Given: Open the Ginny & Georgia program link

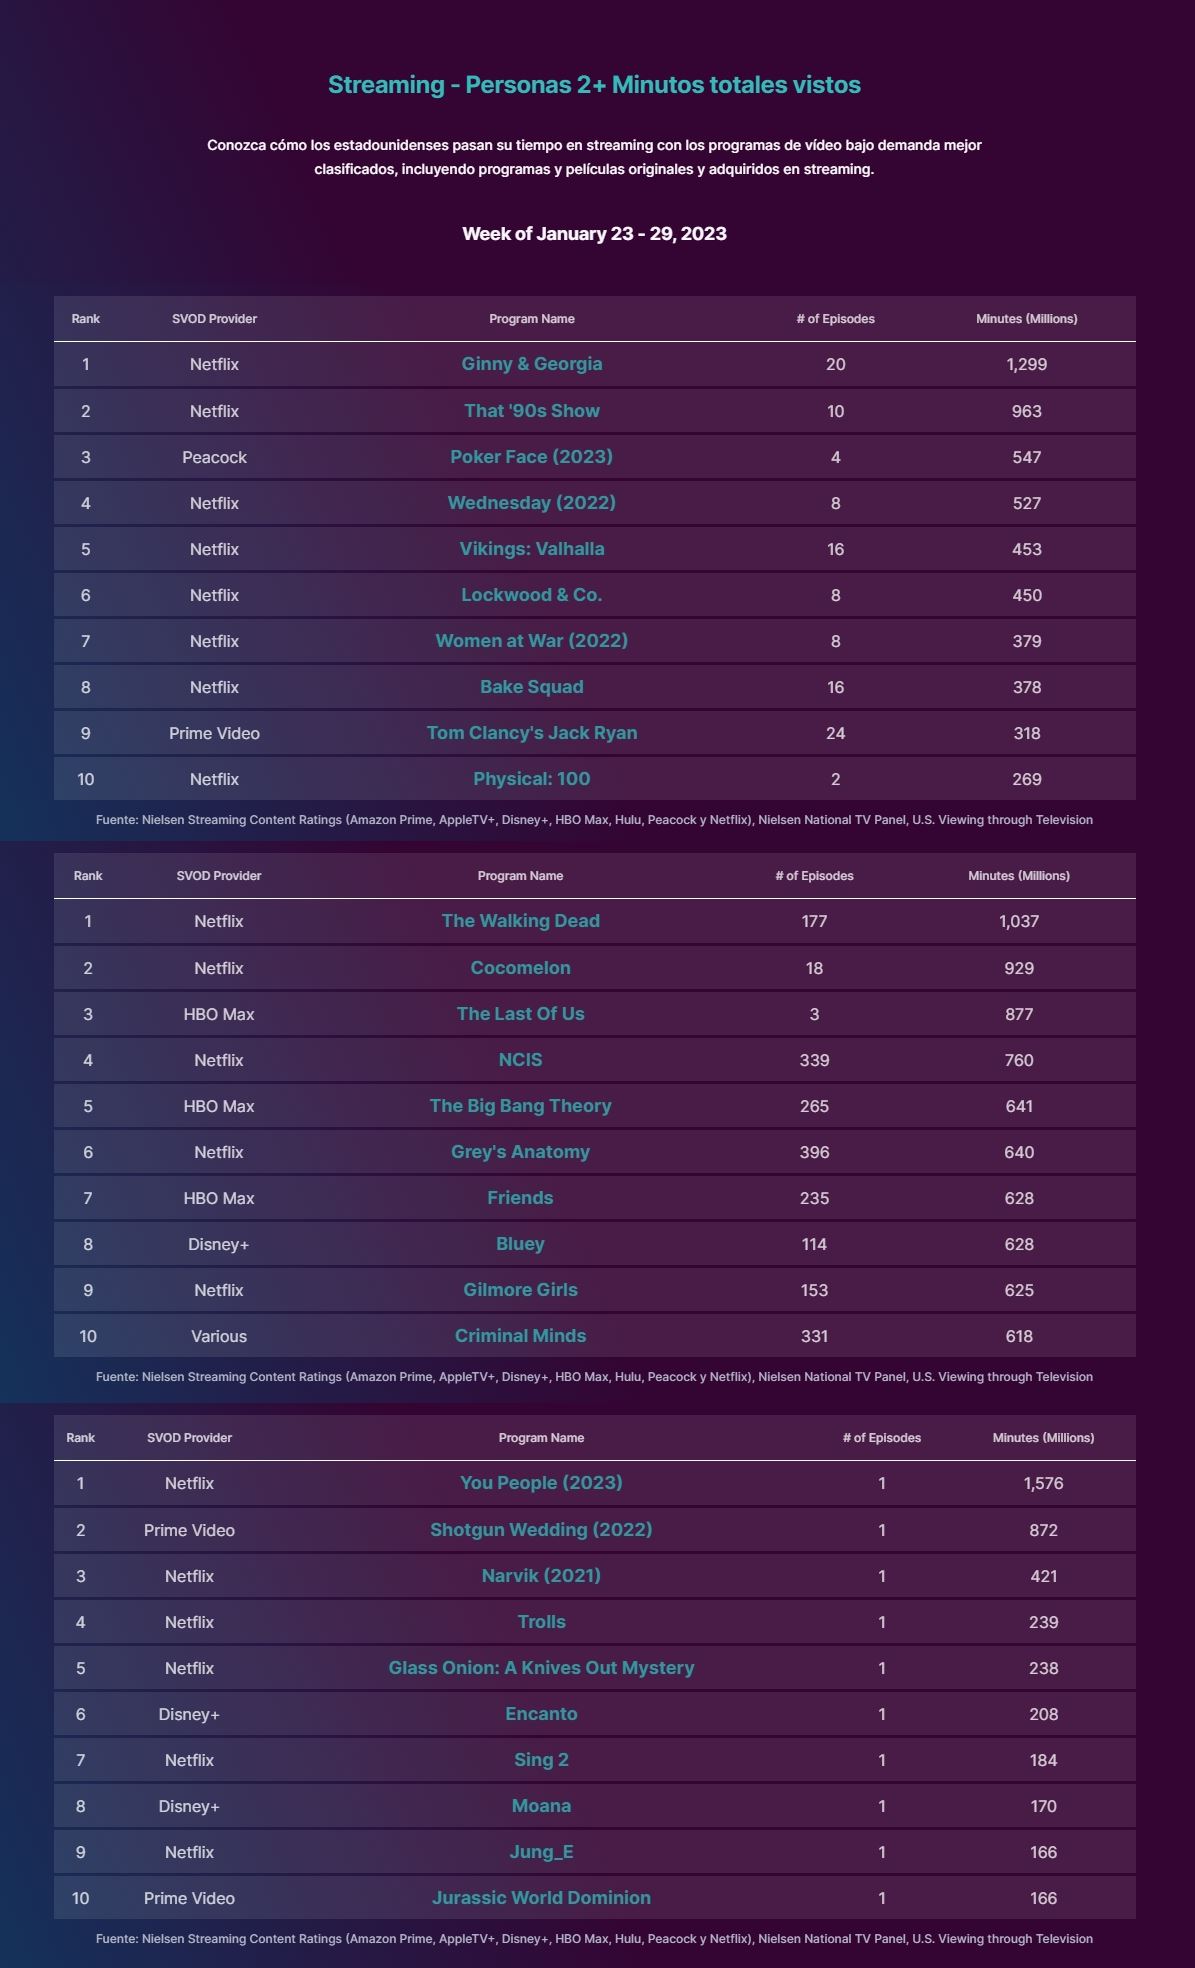Looking at the screenshot, I should (531, 364).
